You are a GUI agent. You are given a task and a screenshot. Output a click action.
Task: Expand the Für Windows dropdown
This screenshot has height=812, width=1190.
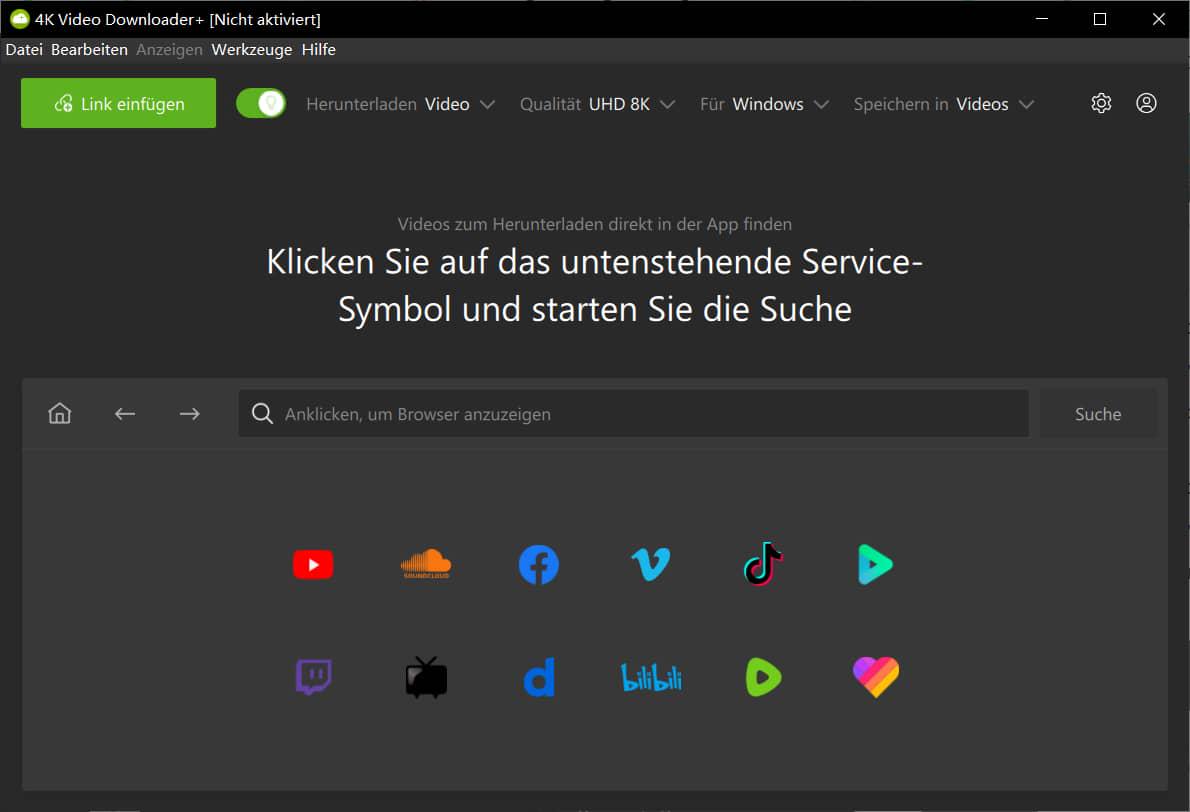pos(764,104)
